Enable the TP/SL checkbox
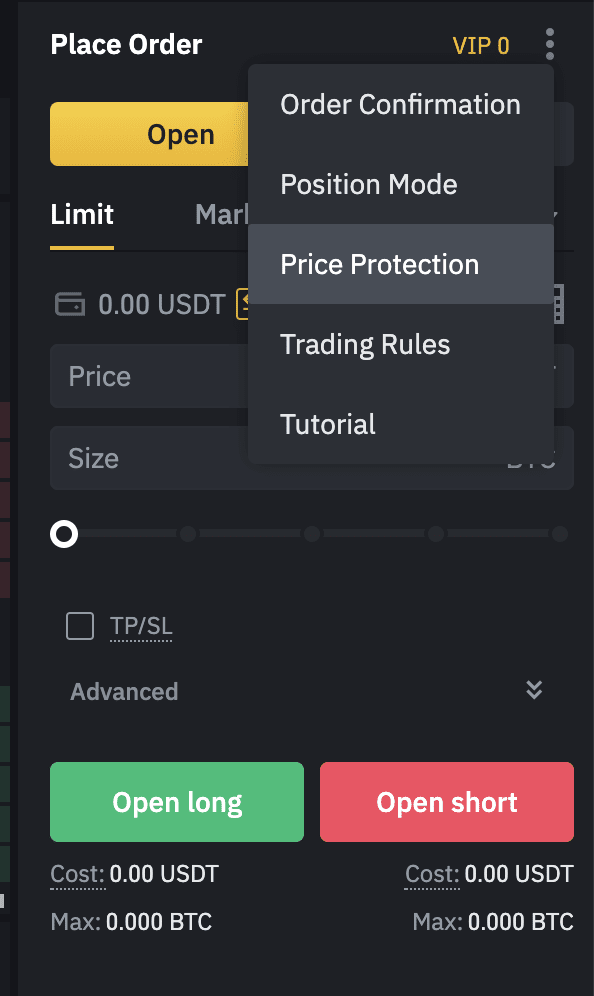594x996 pixels. [80, 626]
